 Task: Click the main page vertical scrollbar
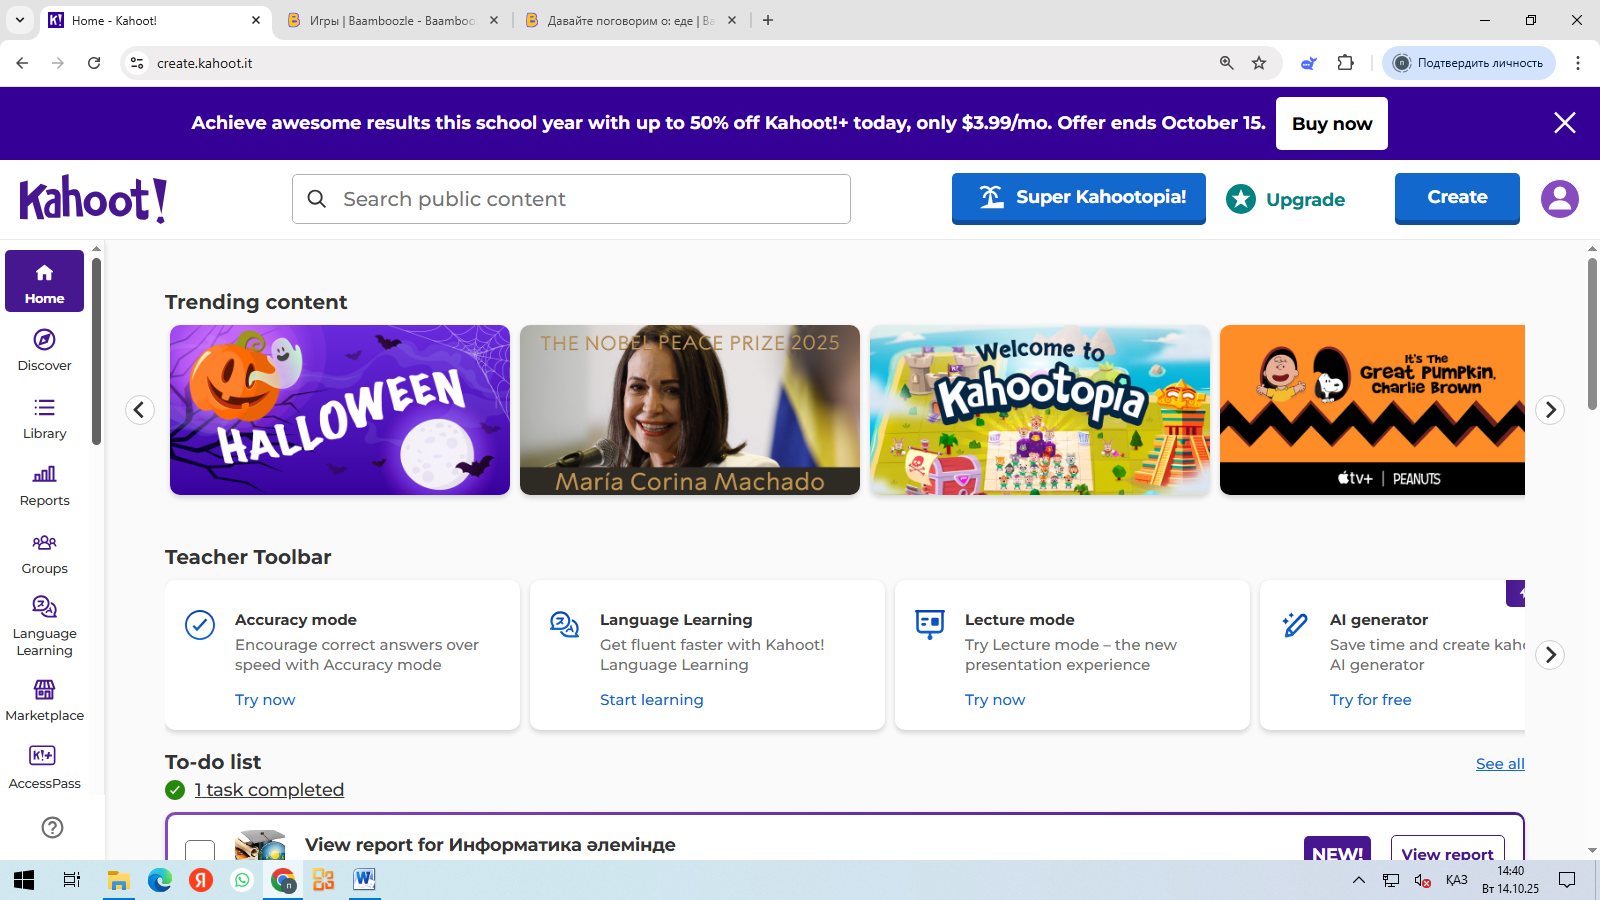point(1592,333)
